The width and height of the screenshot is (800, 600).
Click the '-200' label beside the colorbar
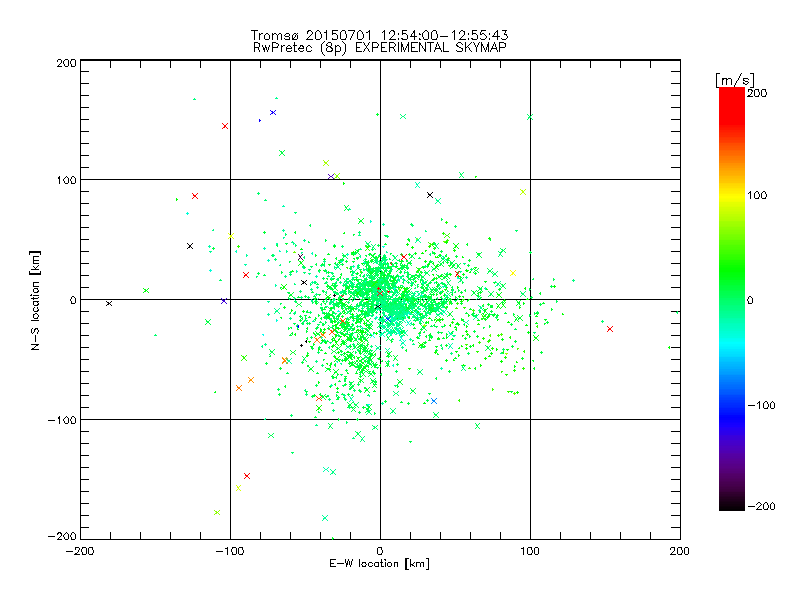(x=761, y=506)
